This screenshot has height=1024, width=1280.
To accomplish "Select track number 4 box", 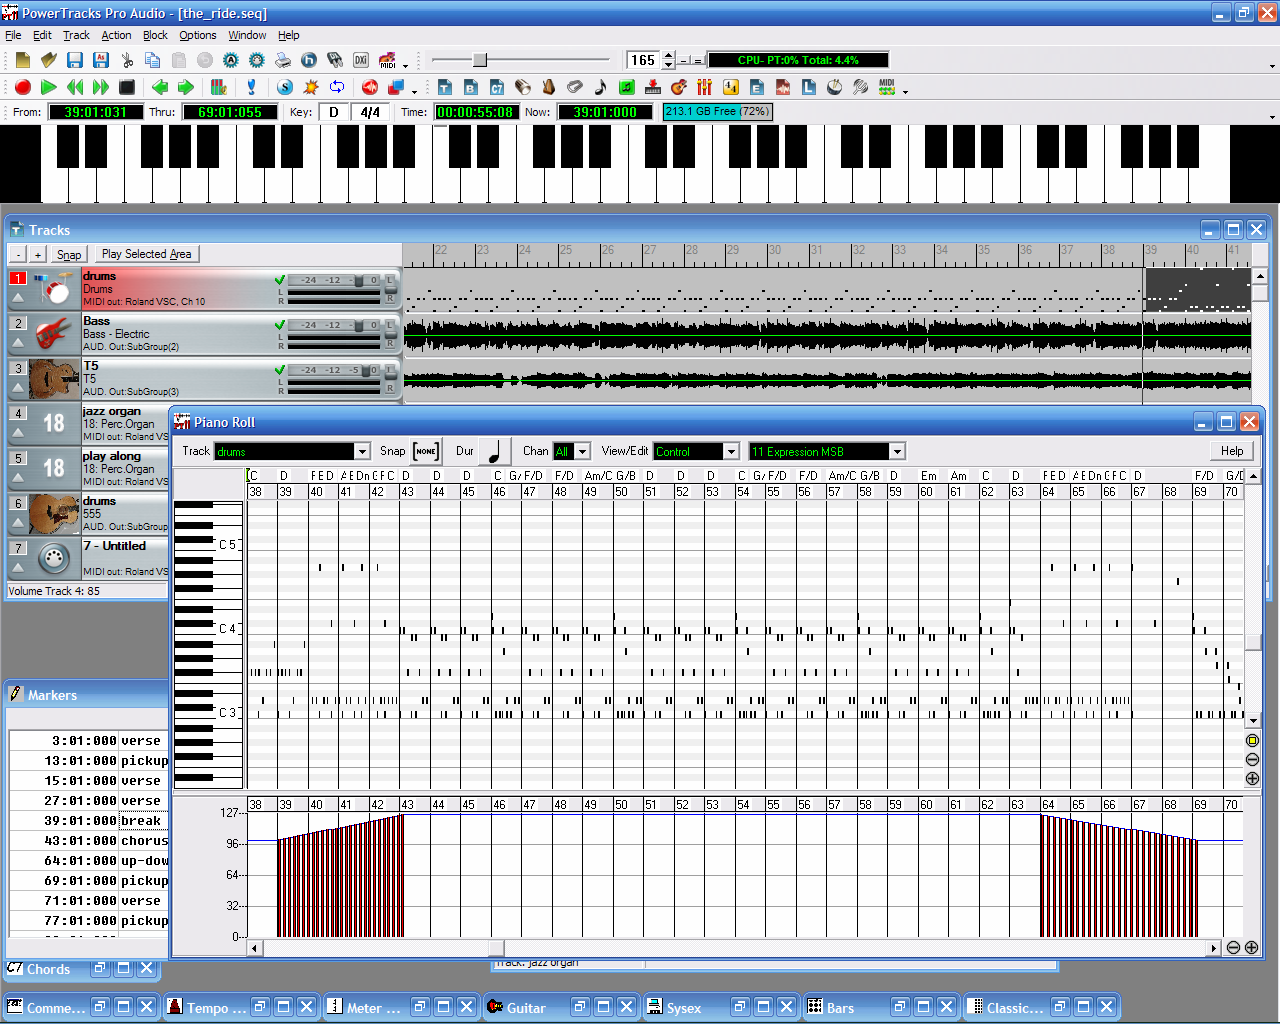I will click(x=18, y=413).
